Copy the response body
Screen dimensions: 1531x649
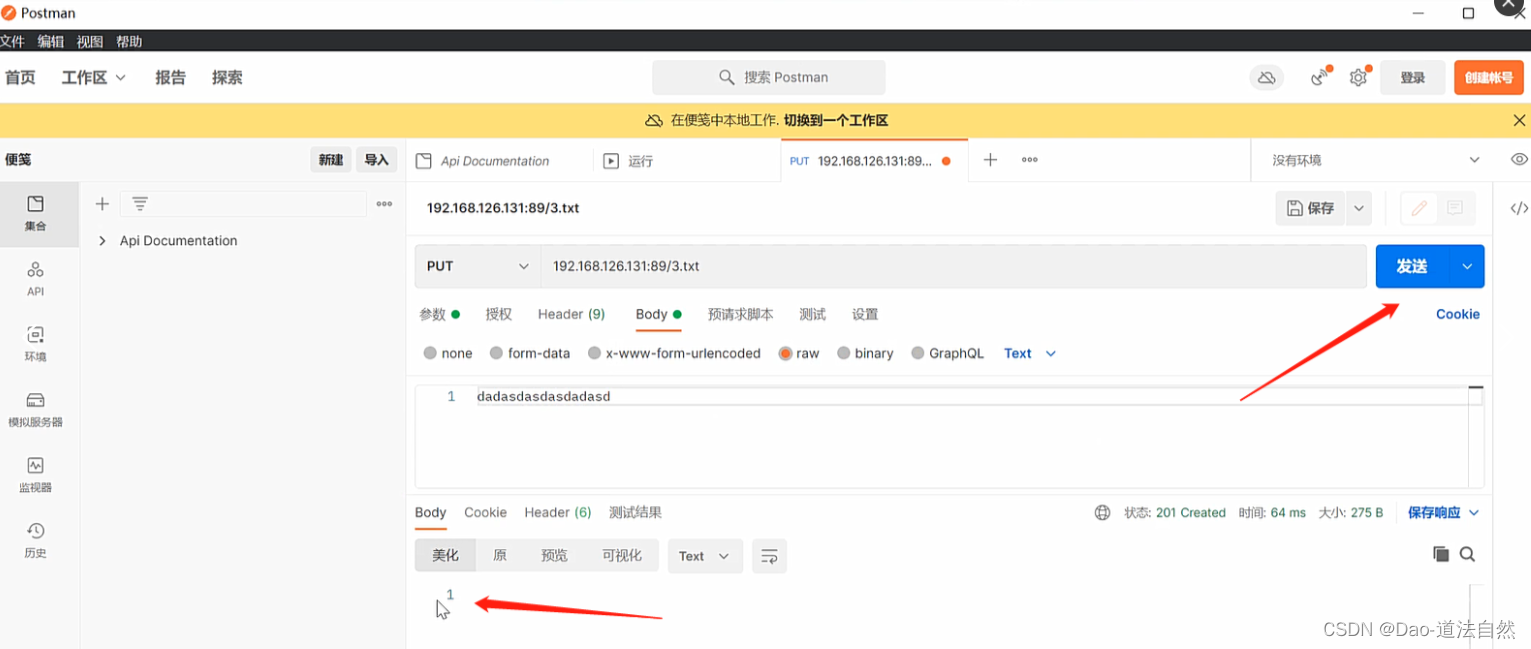1441,553
